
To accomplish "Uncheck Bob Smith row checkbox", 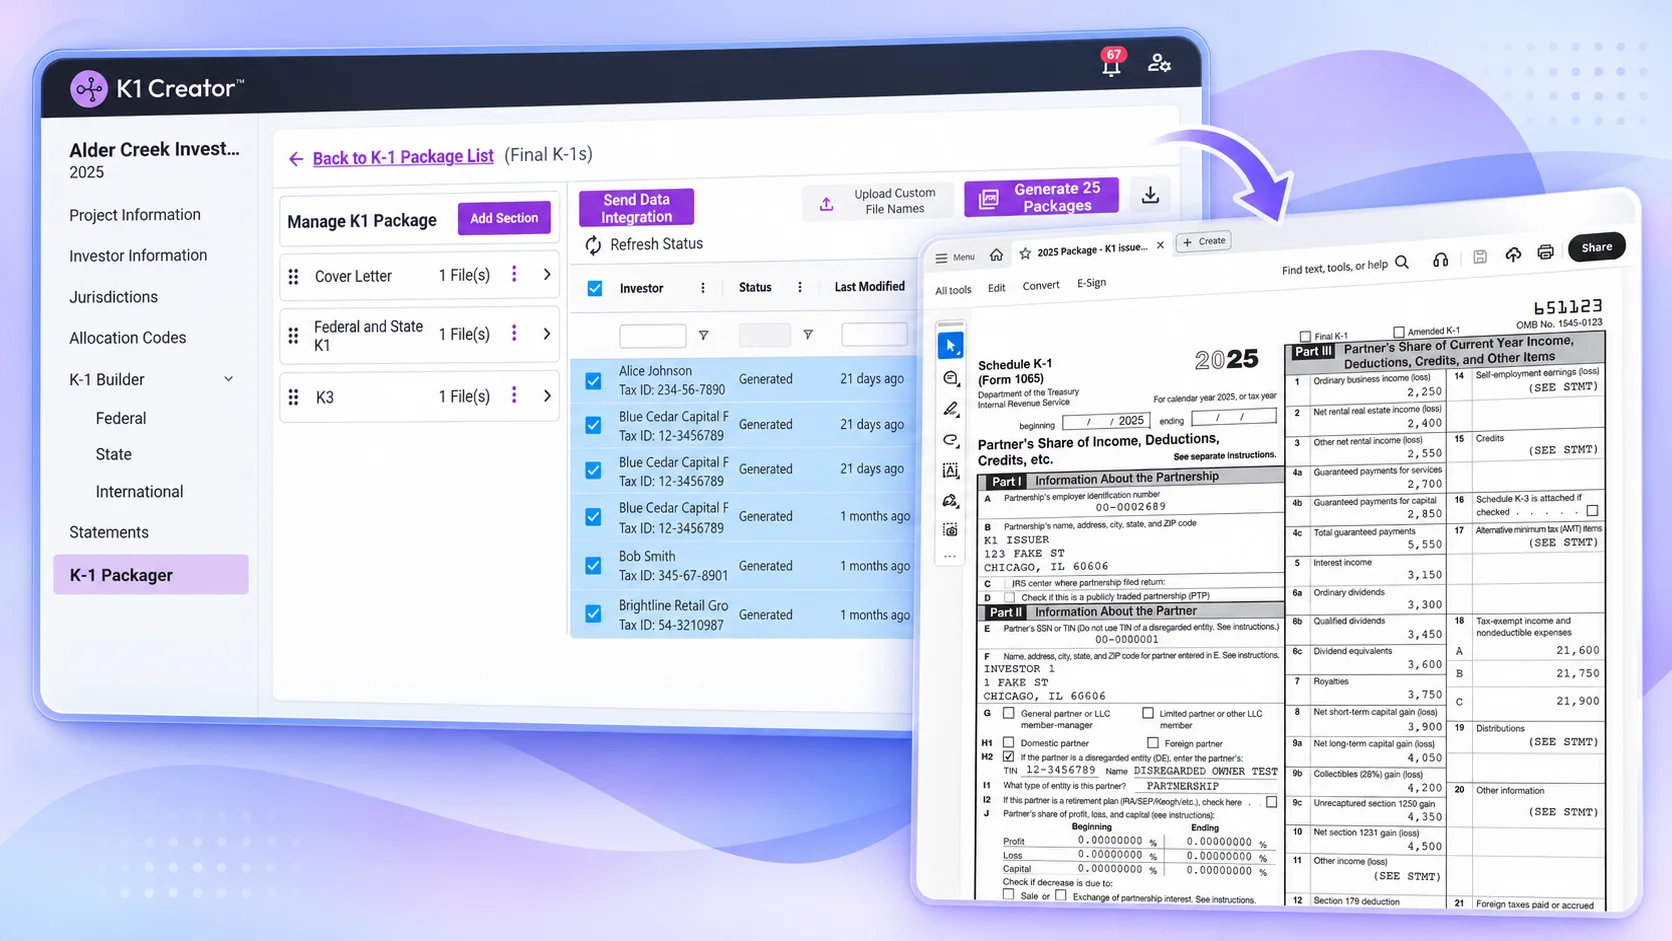I will click(594, 565).
